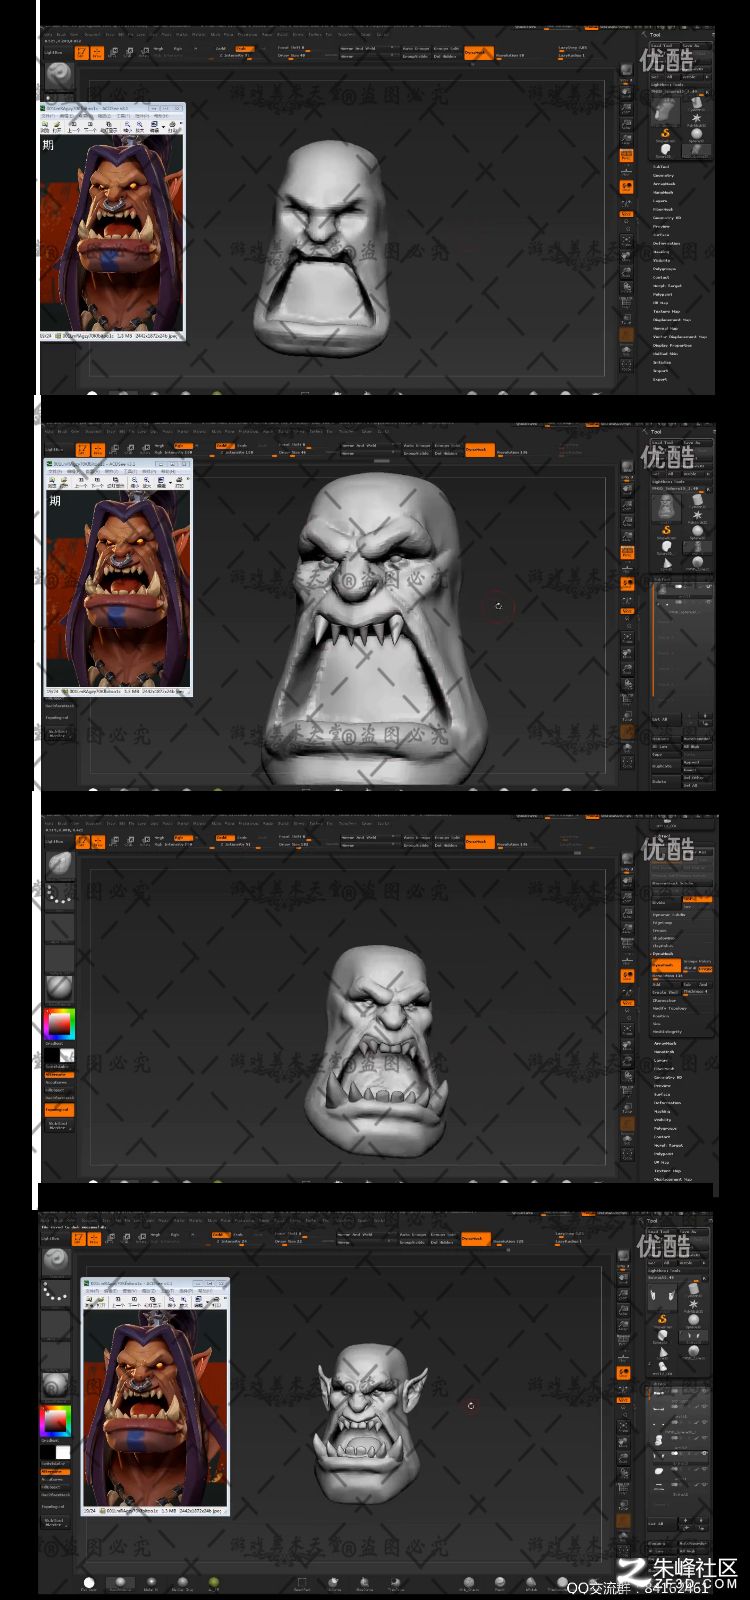Select the white sphere brush on the bottom shelf of the eared orc view

pos(89,1582)
